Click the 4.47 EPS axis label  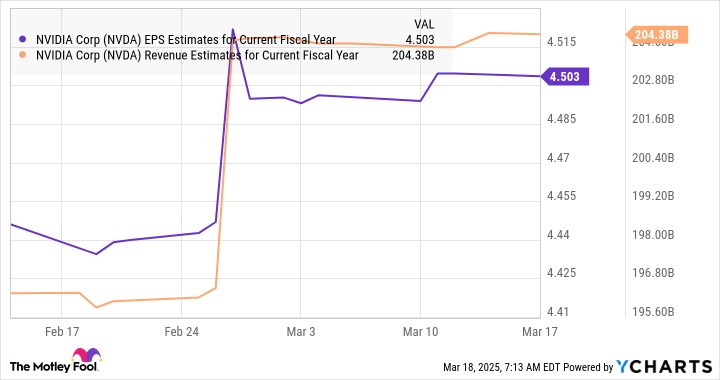tap(558, 157)
